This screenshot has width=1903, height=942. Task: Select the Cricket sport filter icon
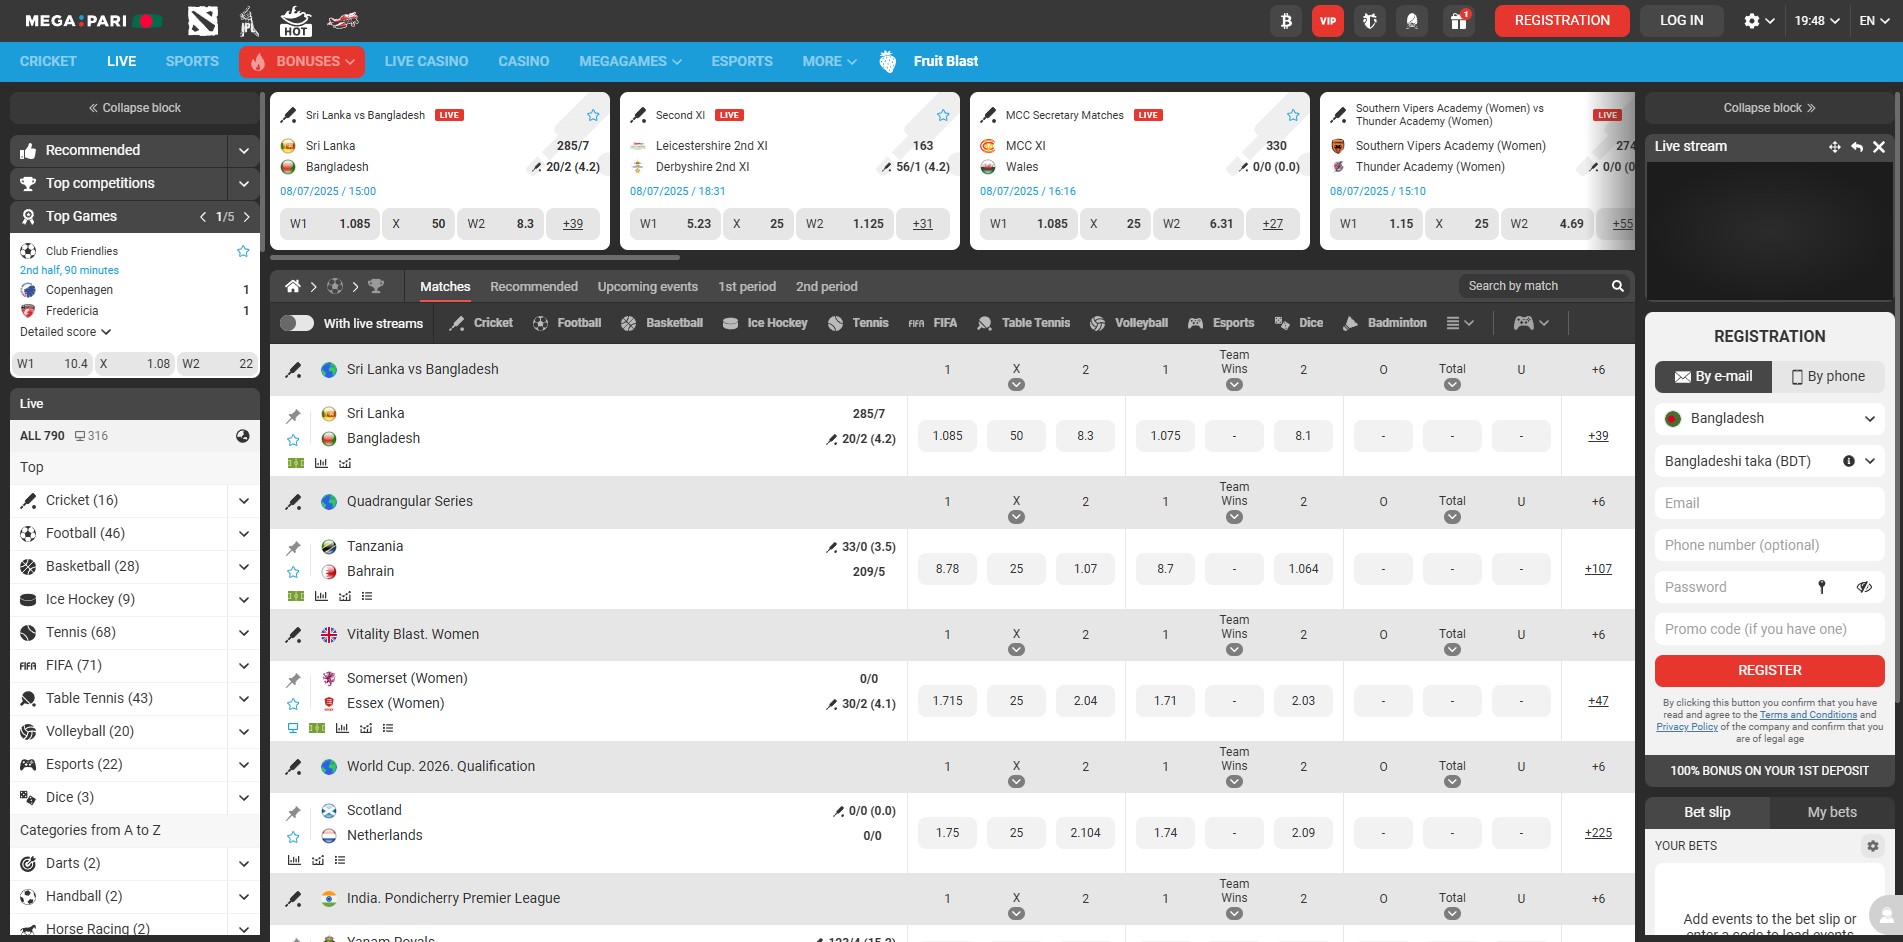coord(455,322)
